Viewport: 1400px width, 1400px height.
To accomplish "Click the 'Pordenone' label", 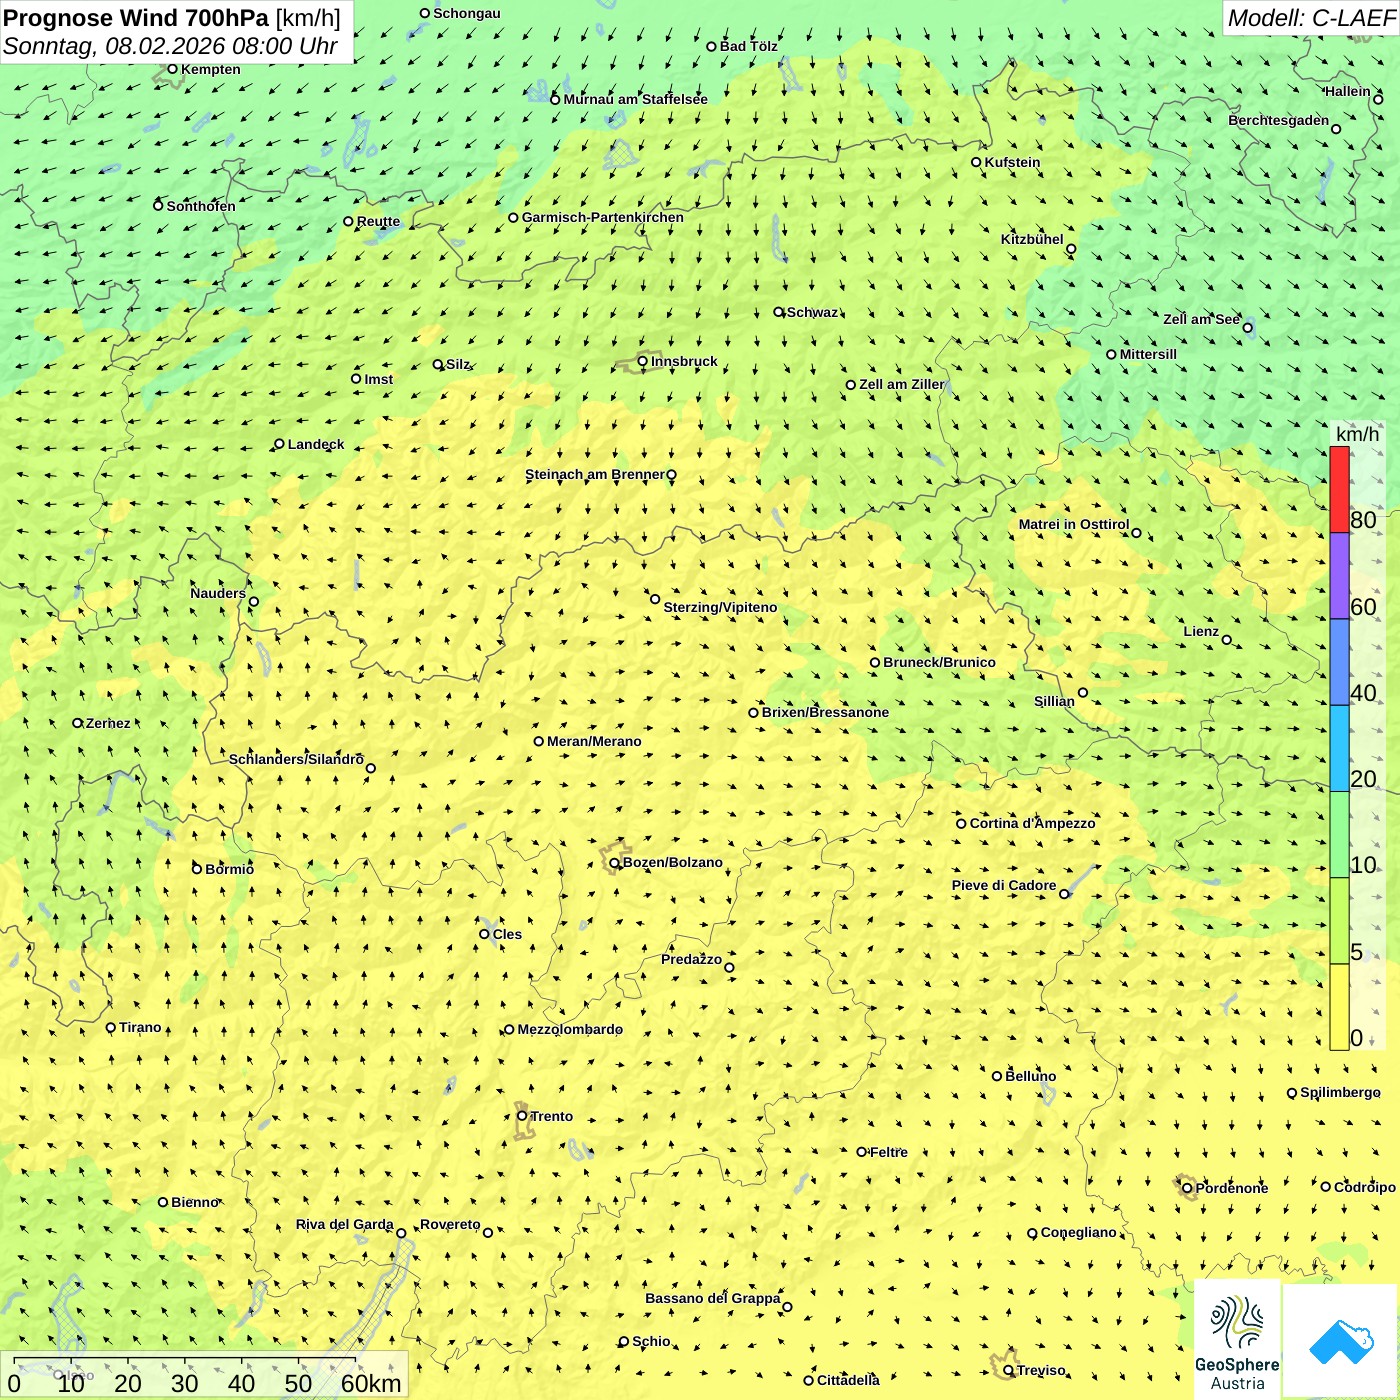I will (1232, 1188).
